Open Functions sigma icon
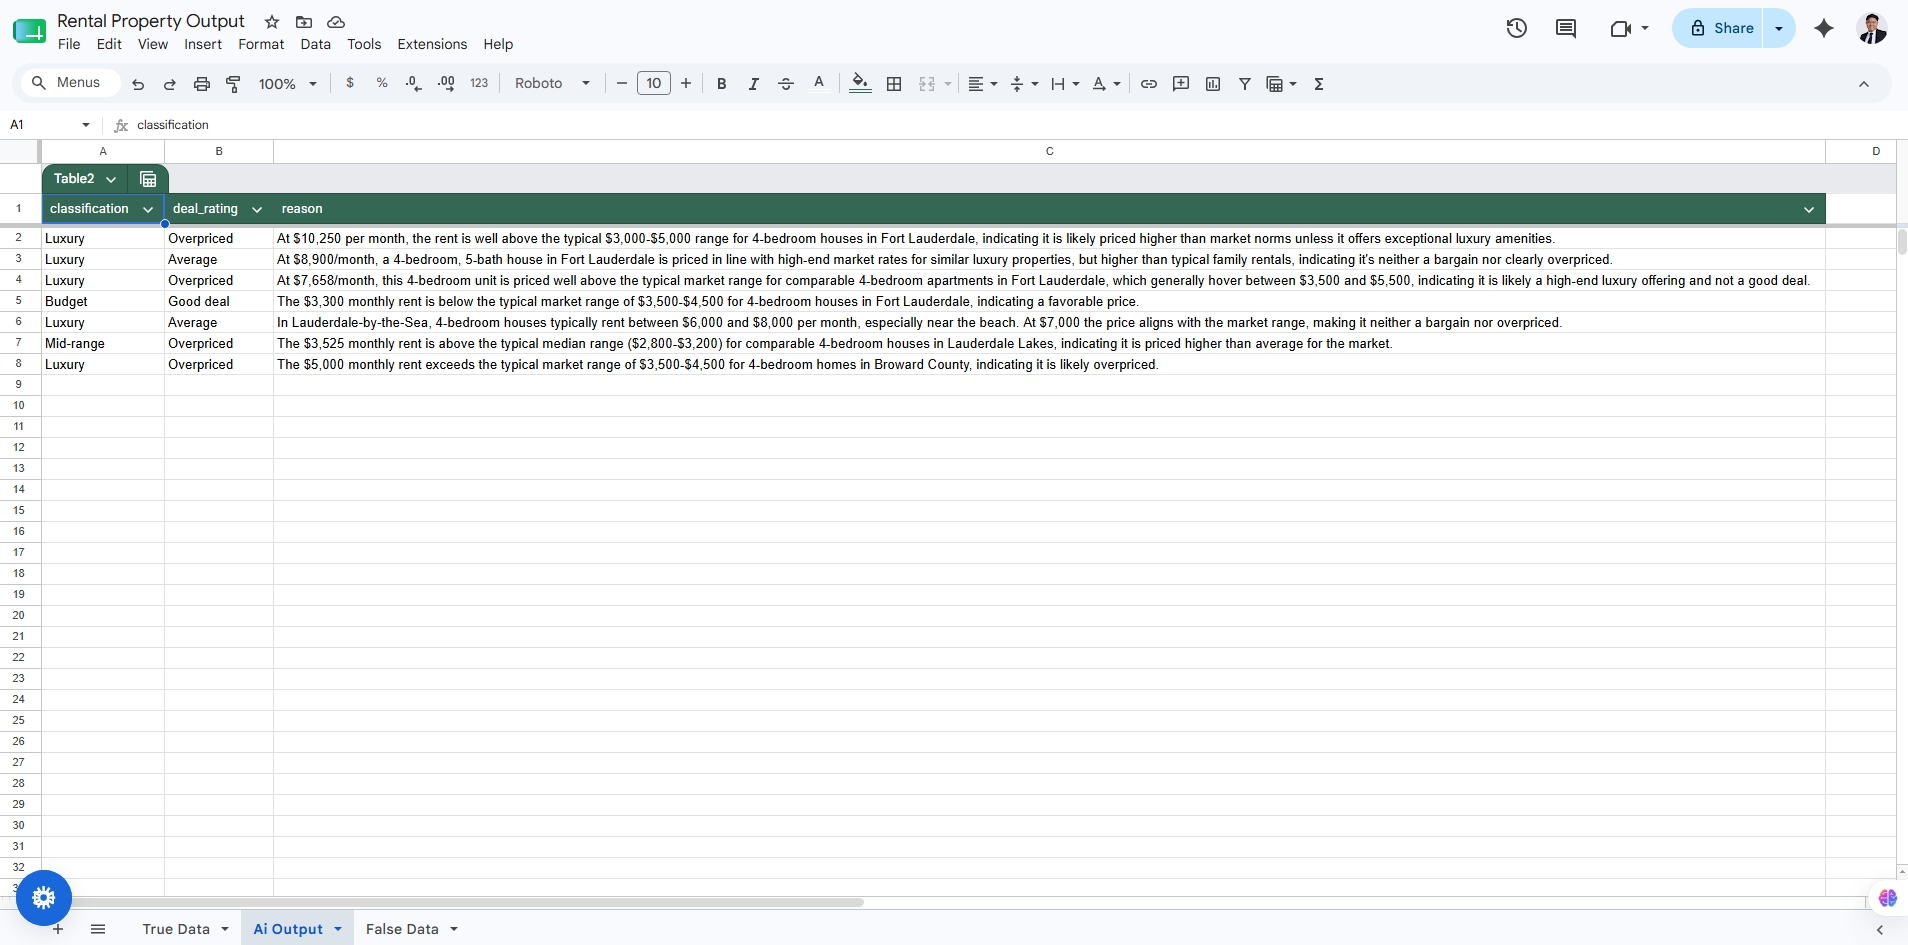The image size is (1908, 945). point(1319,84)
